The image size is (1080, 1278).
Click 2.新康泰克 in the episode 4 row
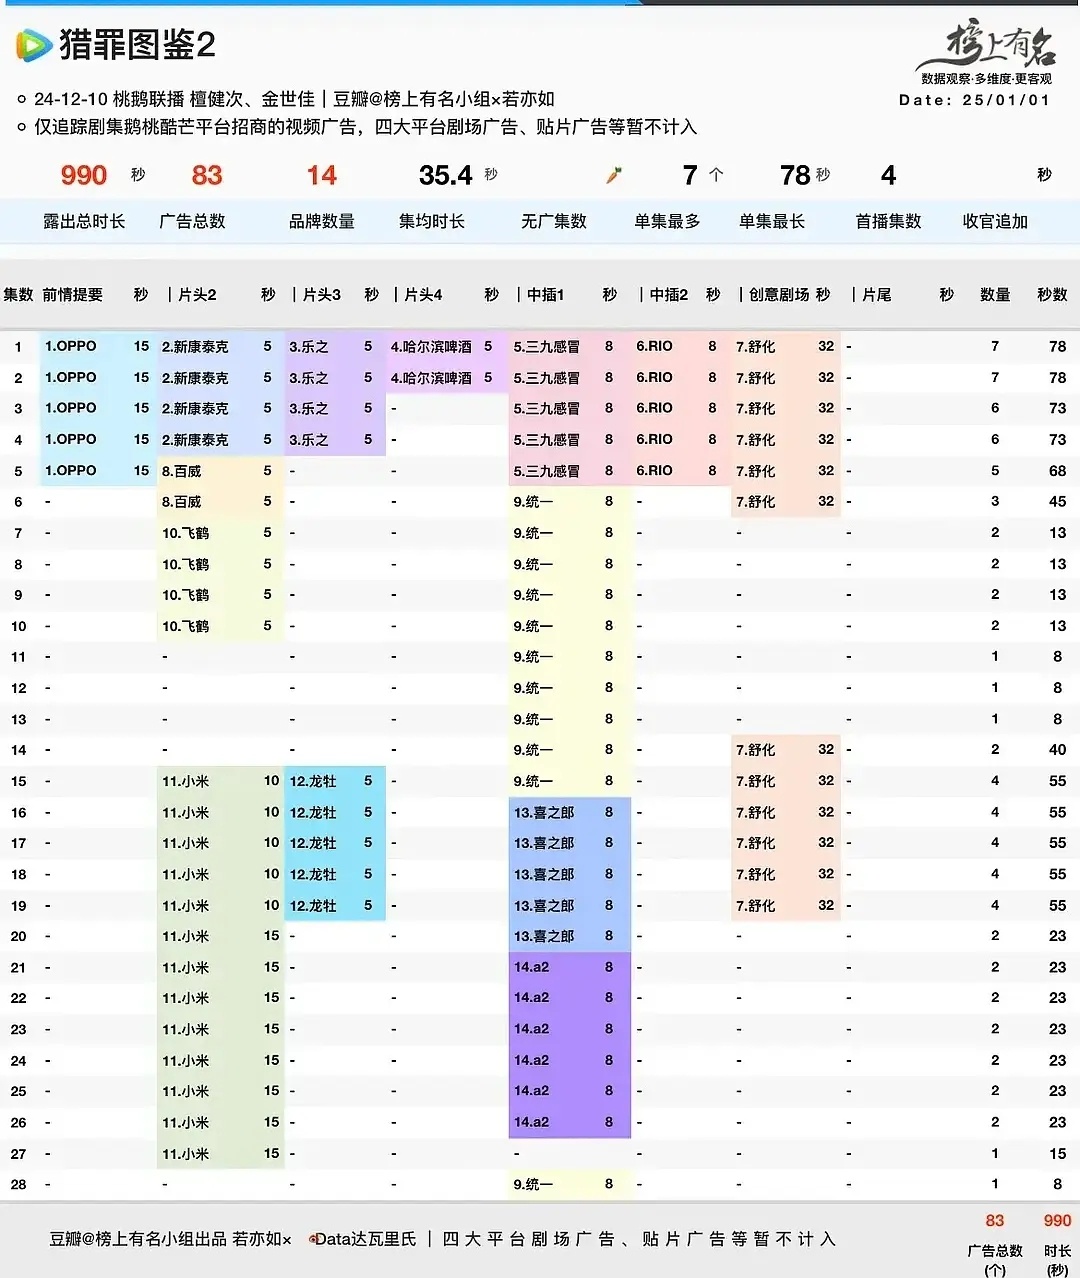(195, 439)
